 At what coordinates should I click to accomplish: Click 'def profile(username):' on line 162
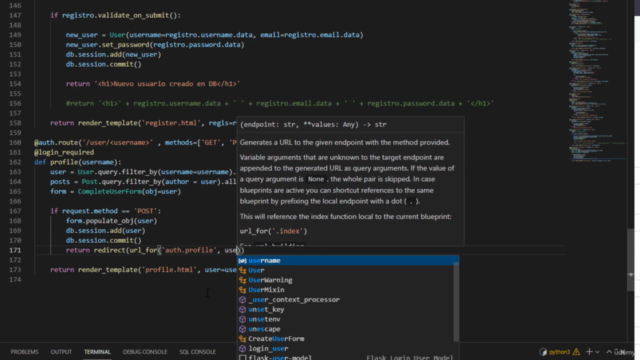tap(78, 162)
